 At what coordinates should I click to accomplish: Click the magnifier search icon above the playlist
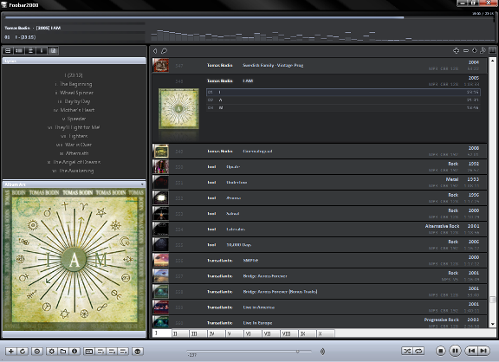[164, 51]
